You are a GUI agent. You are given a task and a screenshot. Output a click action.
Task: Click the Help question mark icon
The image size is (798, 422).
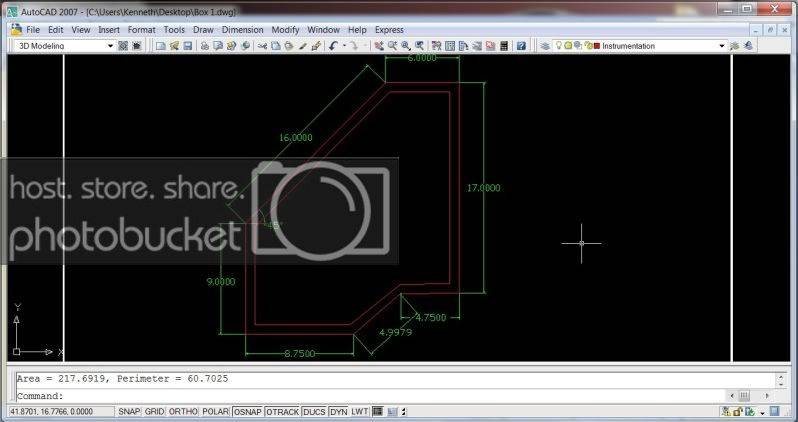click(x=521, y=46)
